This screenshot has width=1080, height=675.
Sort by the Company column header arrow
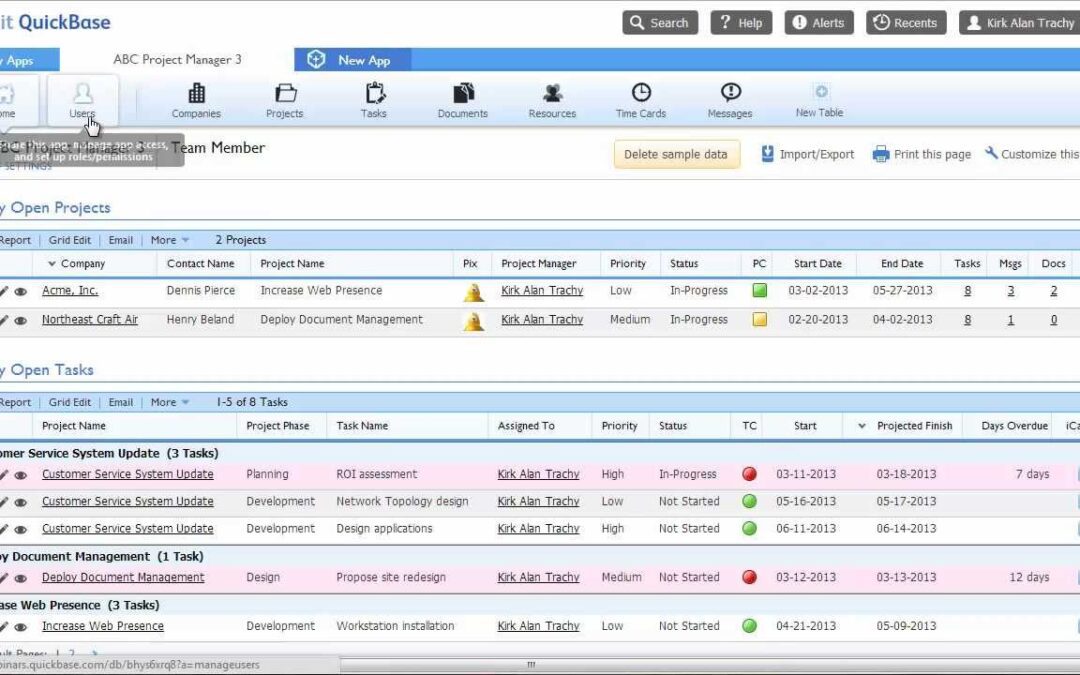coord(52,264)
